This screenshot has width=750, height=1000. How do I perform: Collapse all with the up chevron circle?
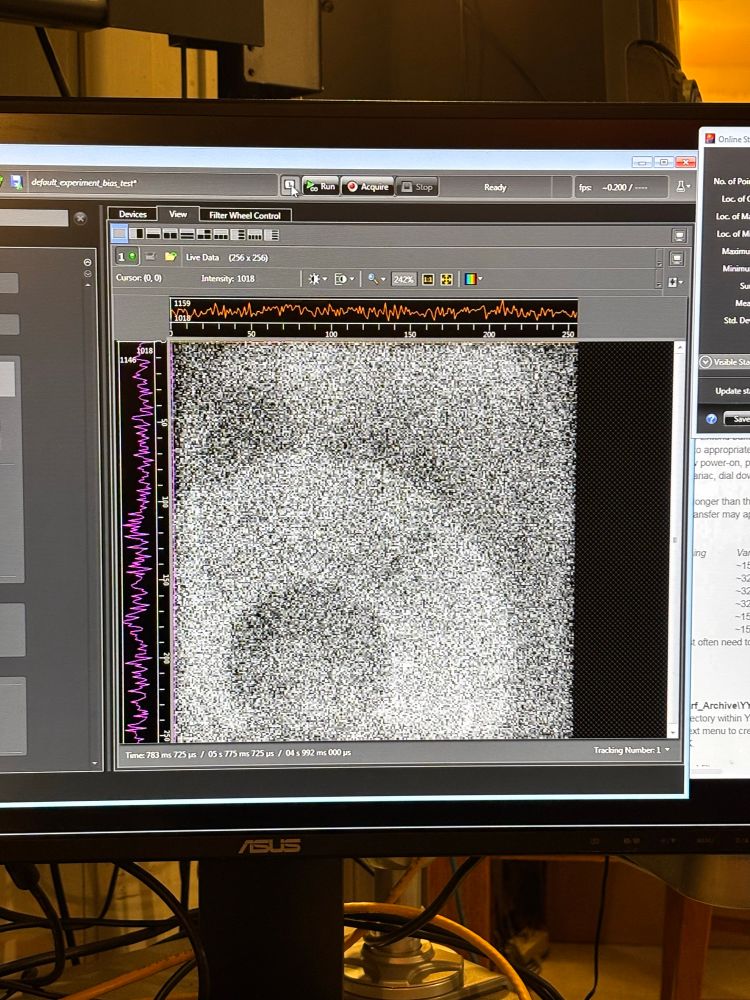click(x=87, y=262)
